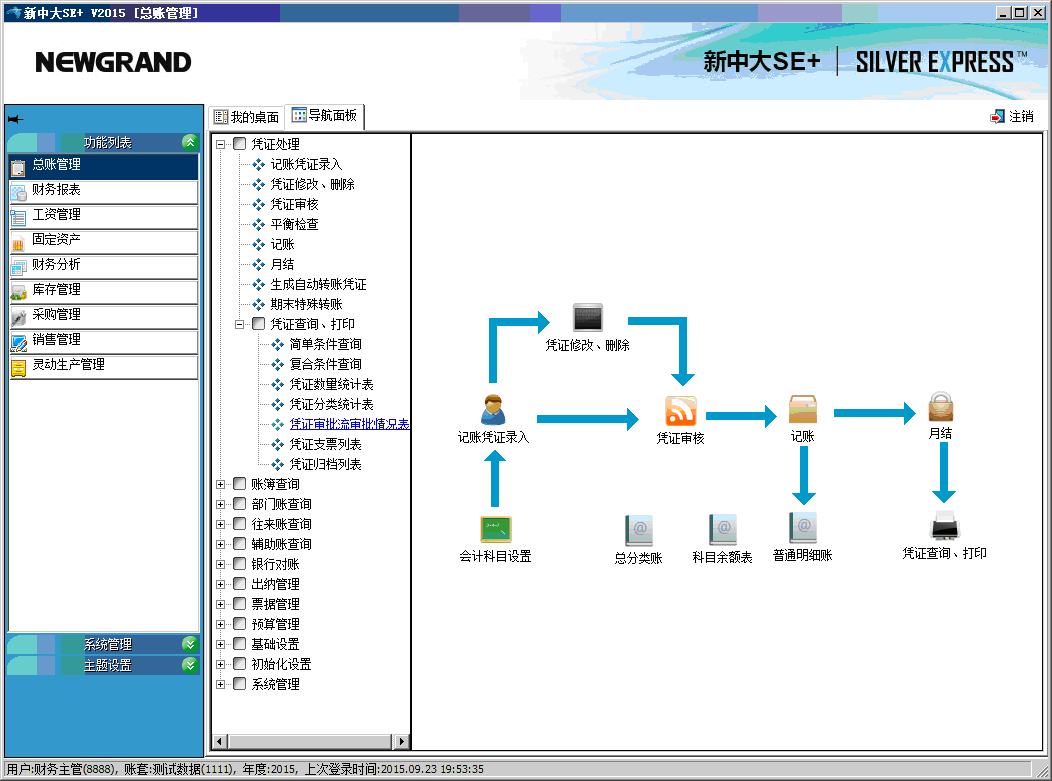Open the 凭证审批流审批情况表 link

tap(349, 424)
